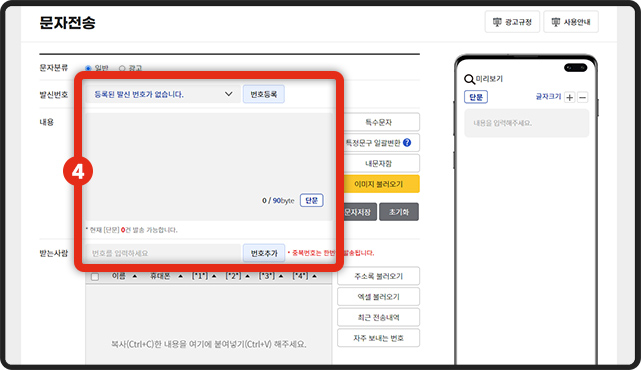The image size is (641, 370).
Task: Click the 문자저장 button
Action: (x=357, y=212)
